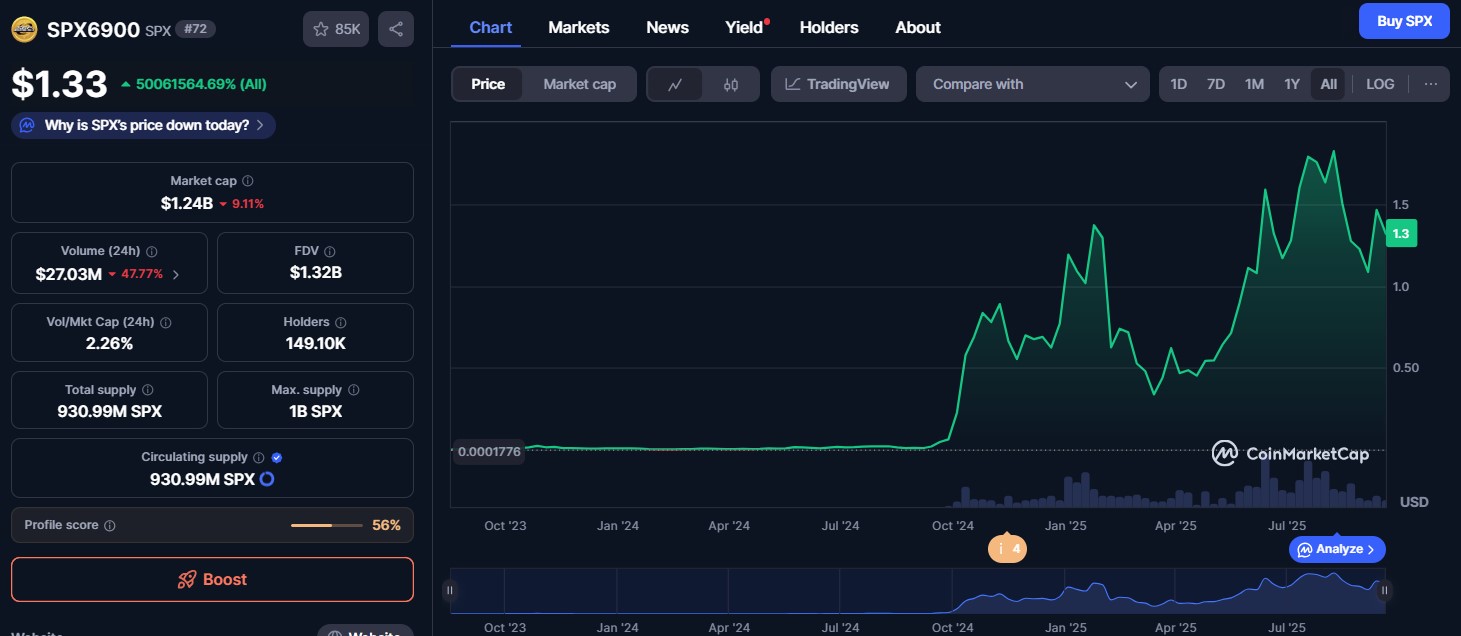Click the 2.26% Vol/Mkt Cap value

click(x=110, y=343)
